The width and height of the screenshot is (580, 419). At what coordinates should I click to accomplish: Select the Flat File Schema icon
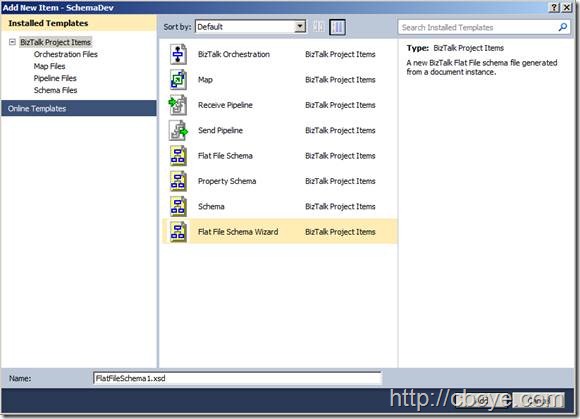coord(178,156)
